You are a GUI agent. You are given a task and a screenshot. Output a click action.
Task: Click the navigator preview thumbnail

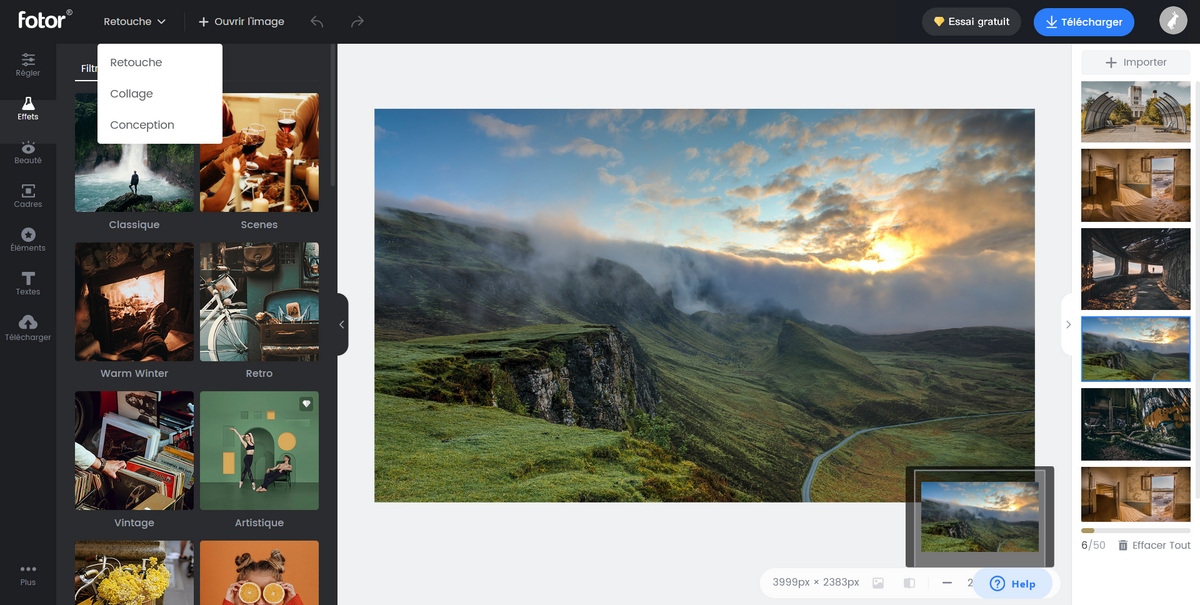980,517
